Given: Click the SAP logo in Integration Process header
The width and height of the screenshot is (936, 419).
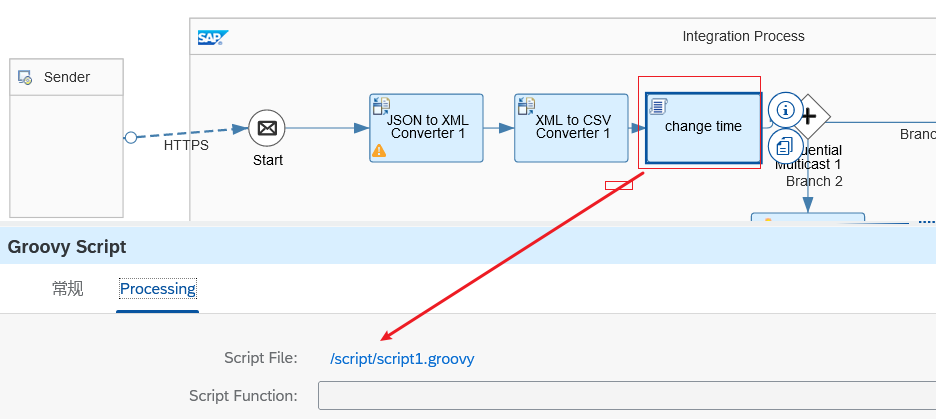Looking at the screenshot, I should 213,37.
